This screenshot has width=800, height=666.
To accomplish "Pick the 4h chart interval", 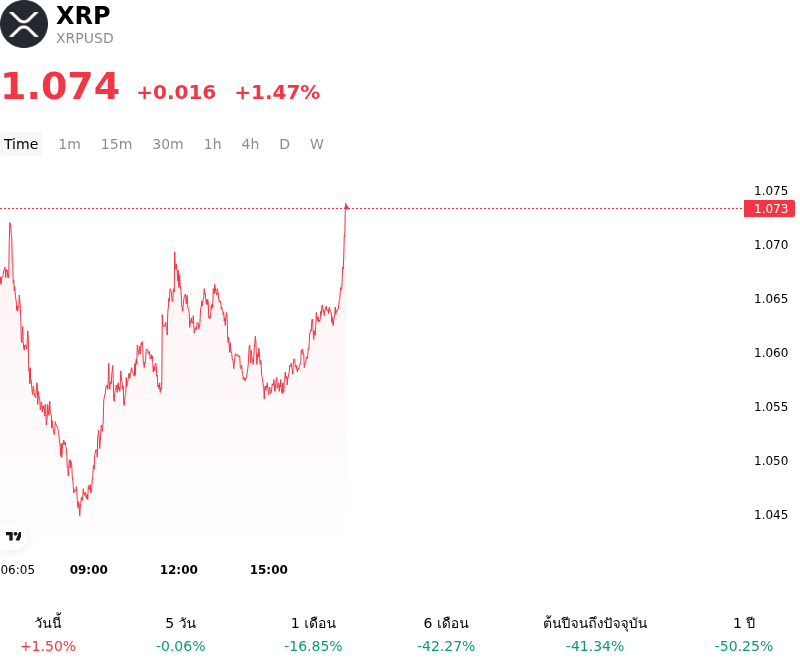I will [250, 144].
